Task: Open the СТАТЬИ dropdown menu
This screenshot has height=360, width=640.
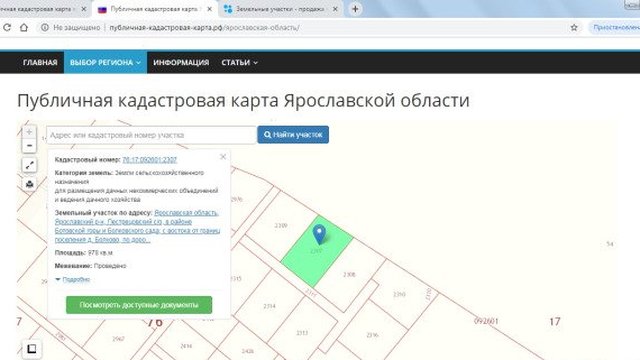Action: tap(239, 62)
